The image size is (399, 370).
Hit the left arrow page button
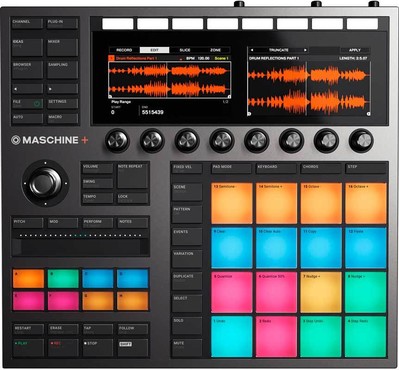27,89
